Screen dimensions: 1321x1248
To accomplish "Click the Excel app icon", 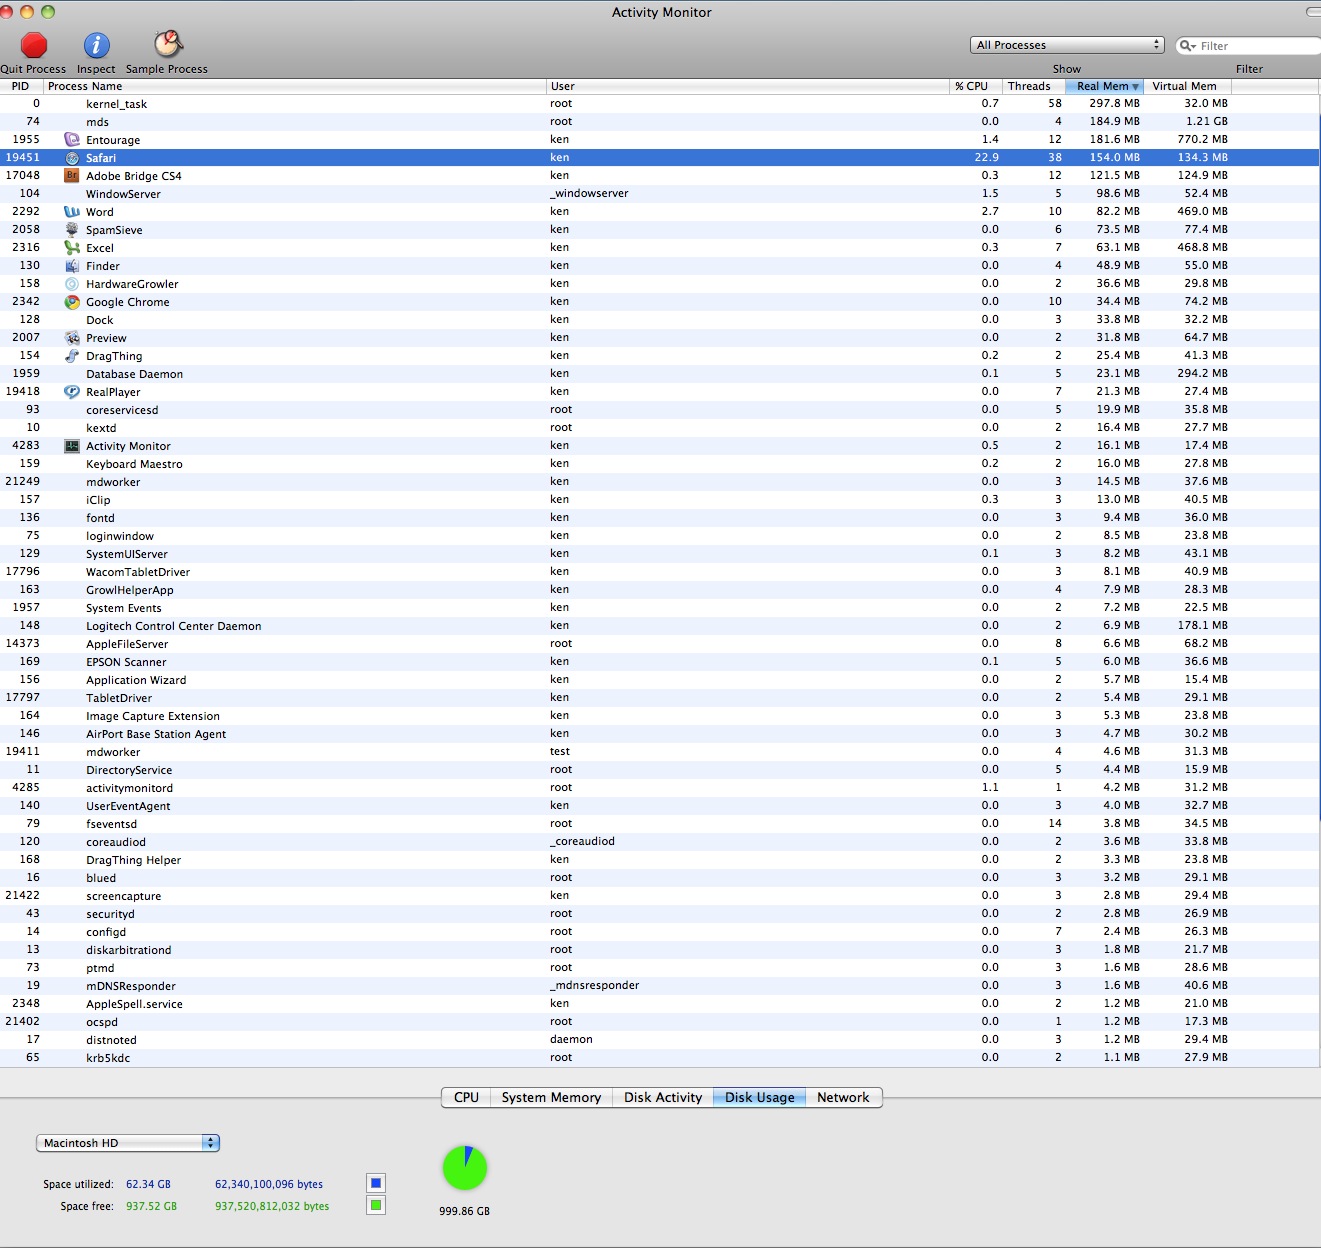I will (x=72, y=248).
